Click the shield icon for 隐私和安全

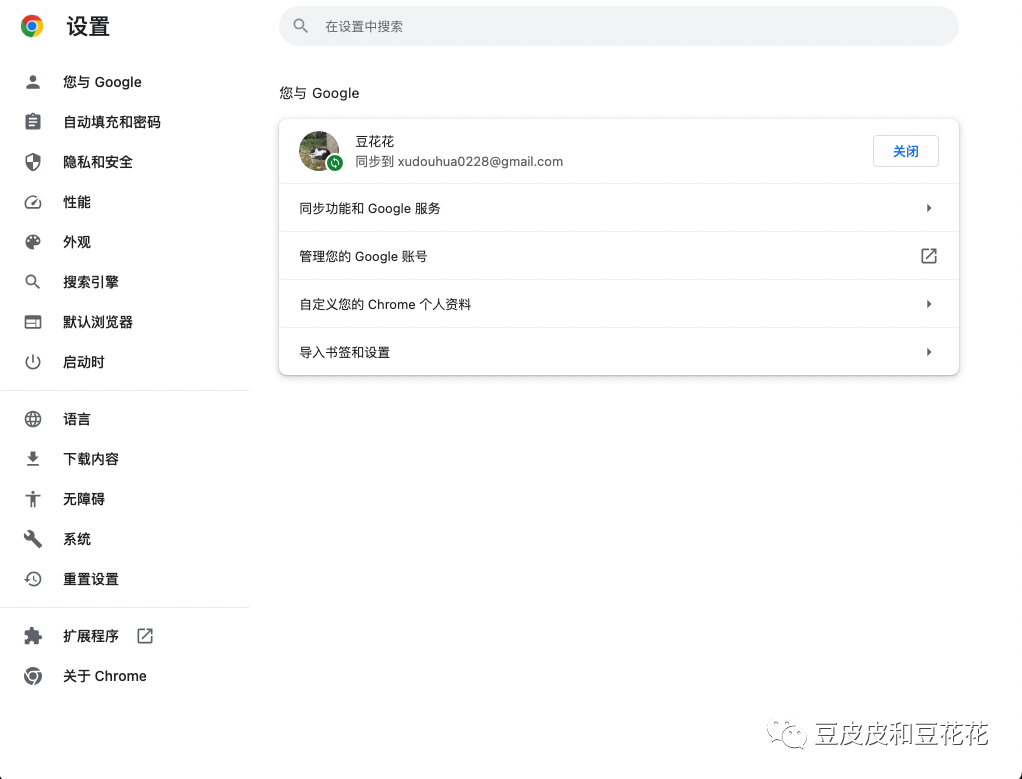point(33,162)
